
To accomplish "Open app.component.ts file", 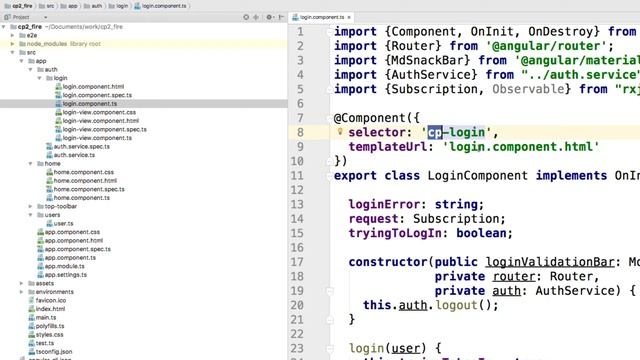I will (67, 258).
